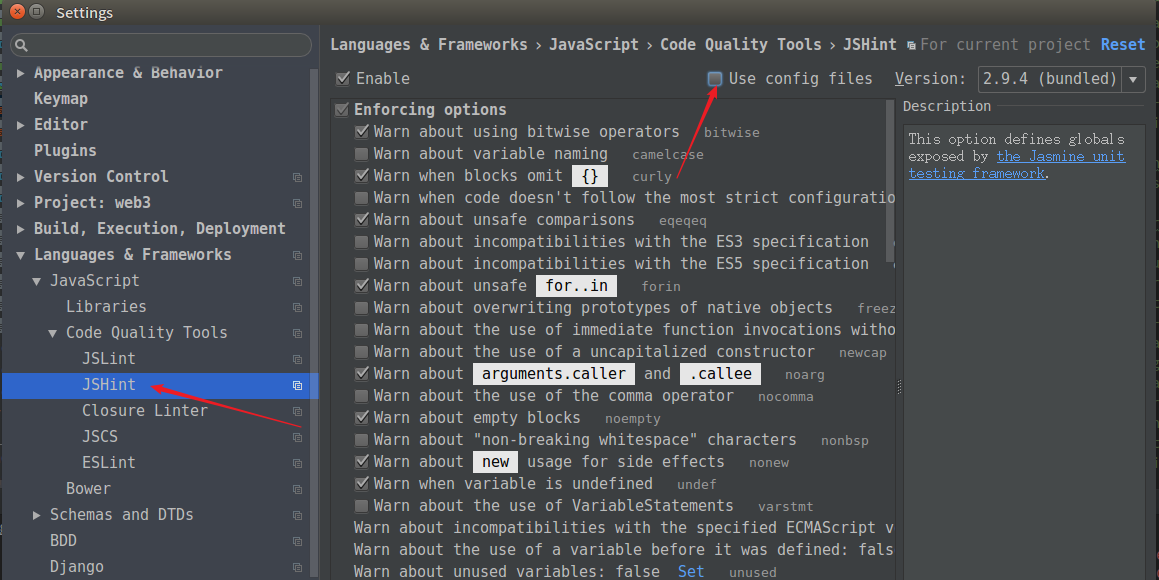The height and width of the screenshot is (580, 1159).
Task: Expand Build, Execution, Deployment node
Action: tap(21, 229)
